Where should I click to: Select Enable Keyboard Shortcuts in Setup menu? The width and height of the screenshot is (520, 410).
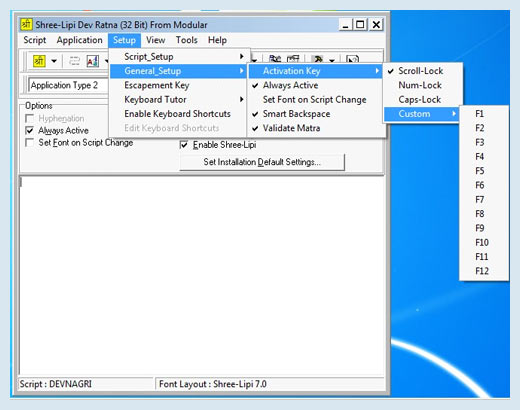click(178, 114)
